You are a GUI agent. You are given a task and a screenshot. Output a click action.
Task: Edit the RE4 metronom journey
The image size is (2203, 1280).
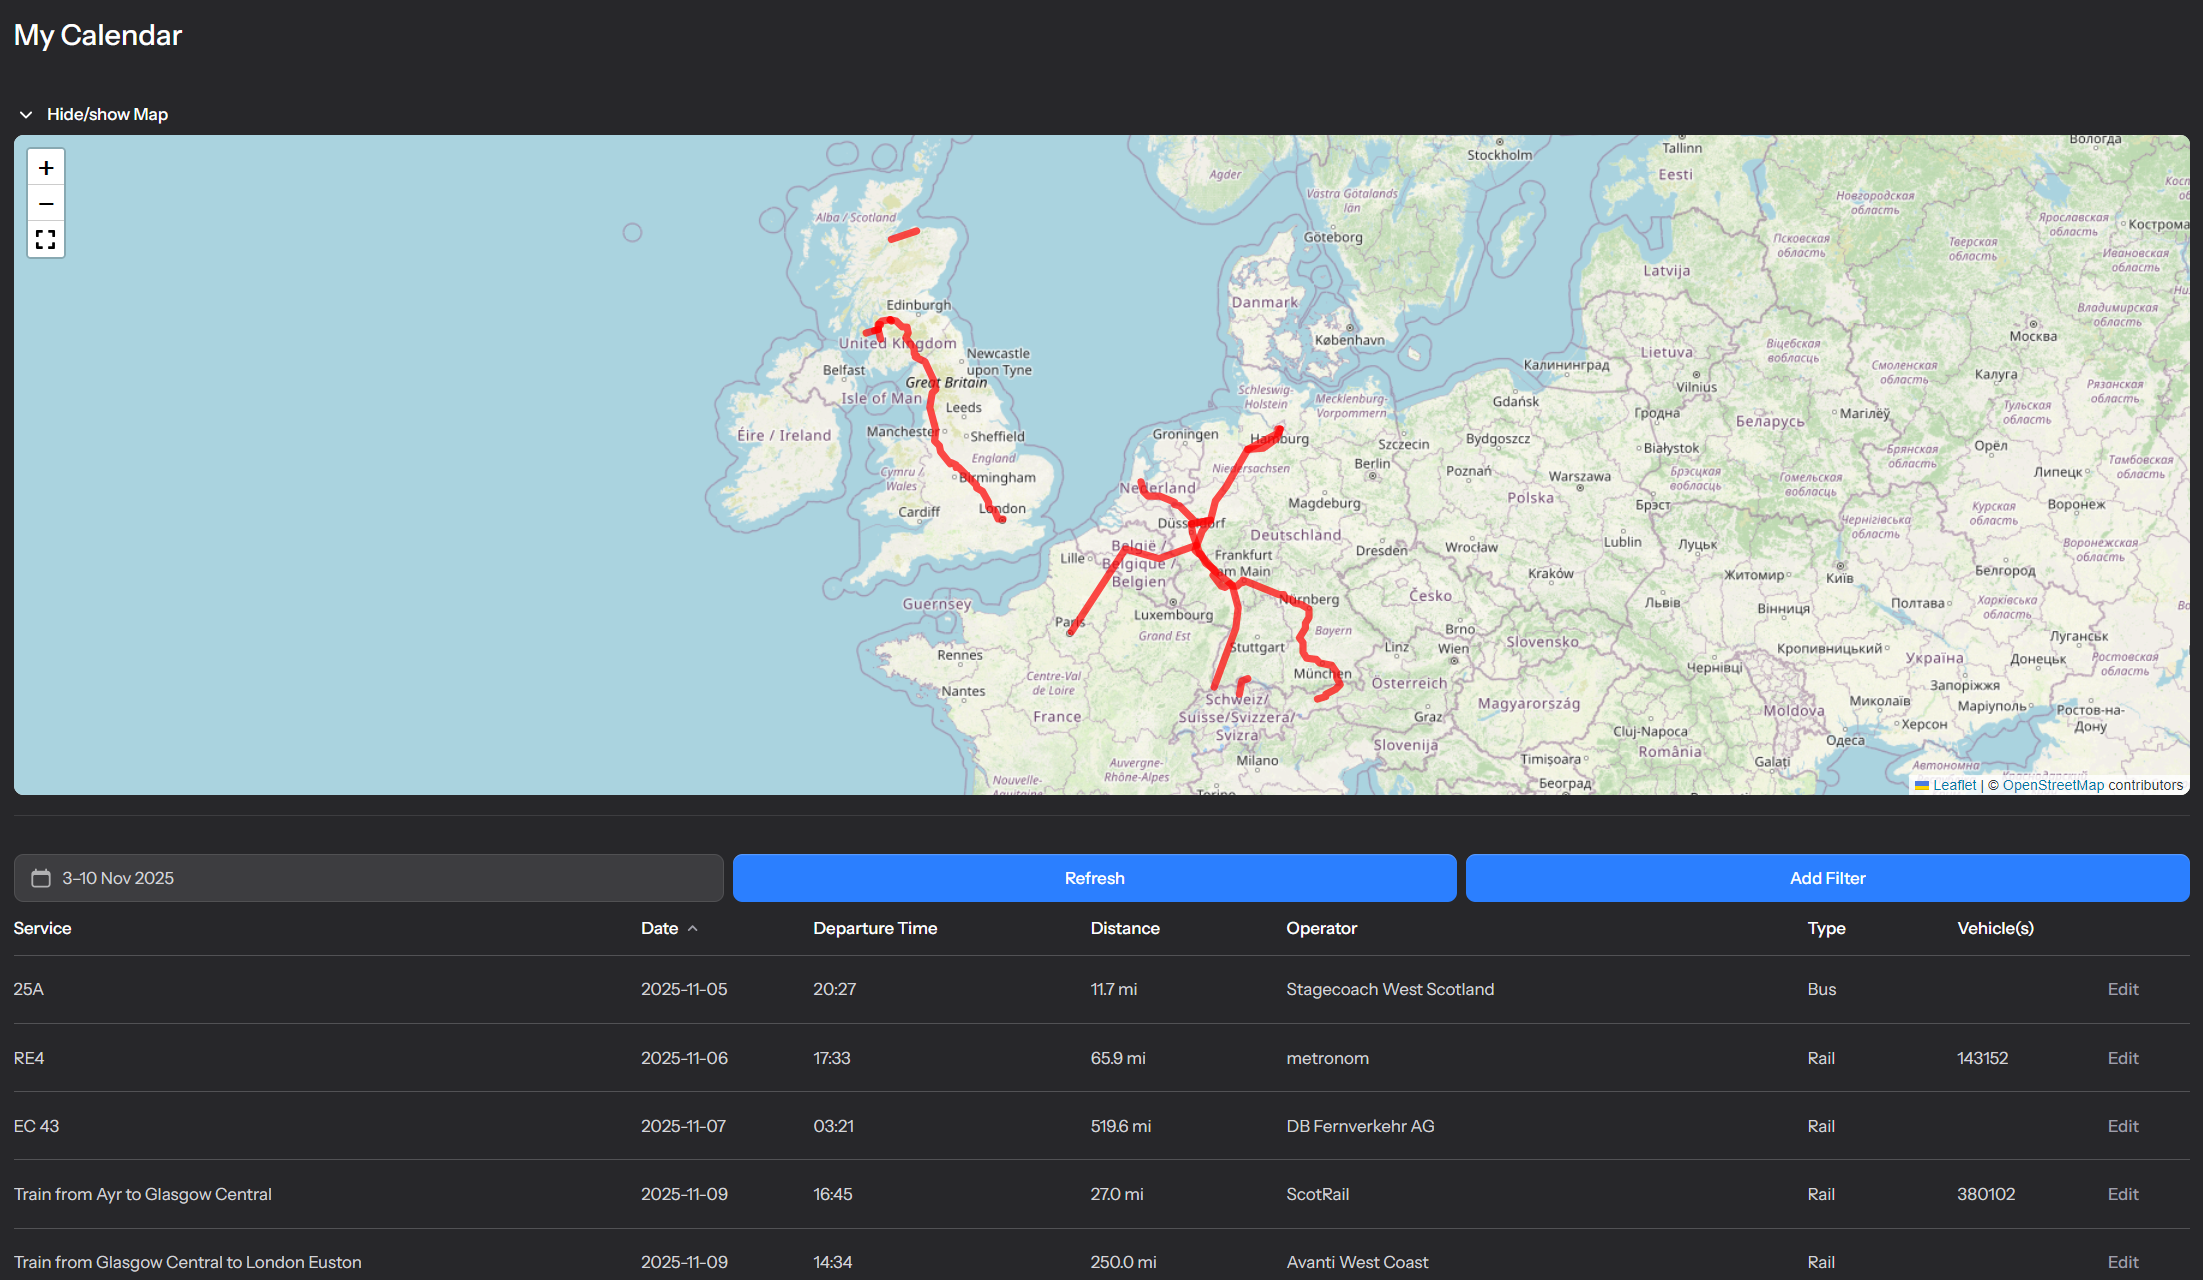2122,1058
